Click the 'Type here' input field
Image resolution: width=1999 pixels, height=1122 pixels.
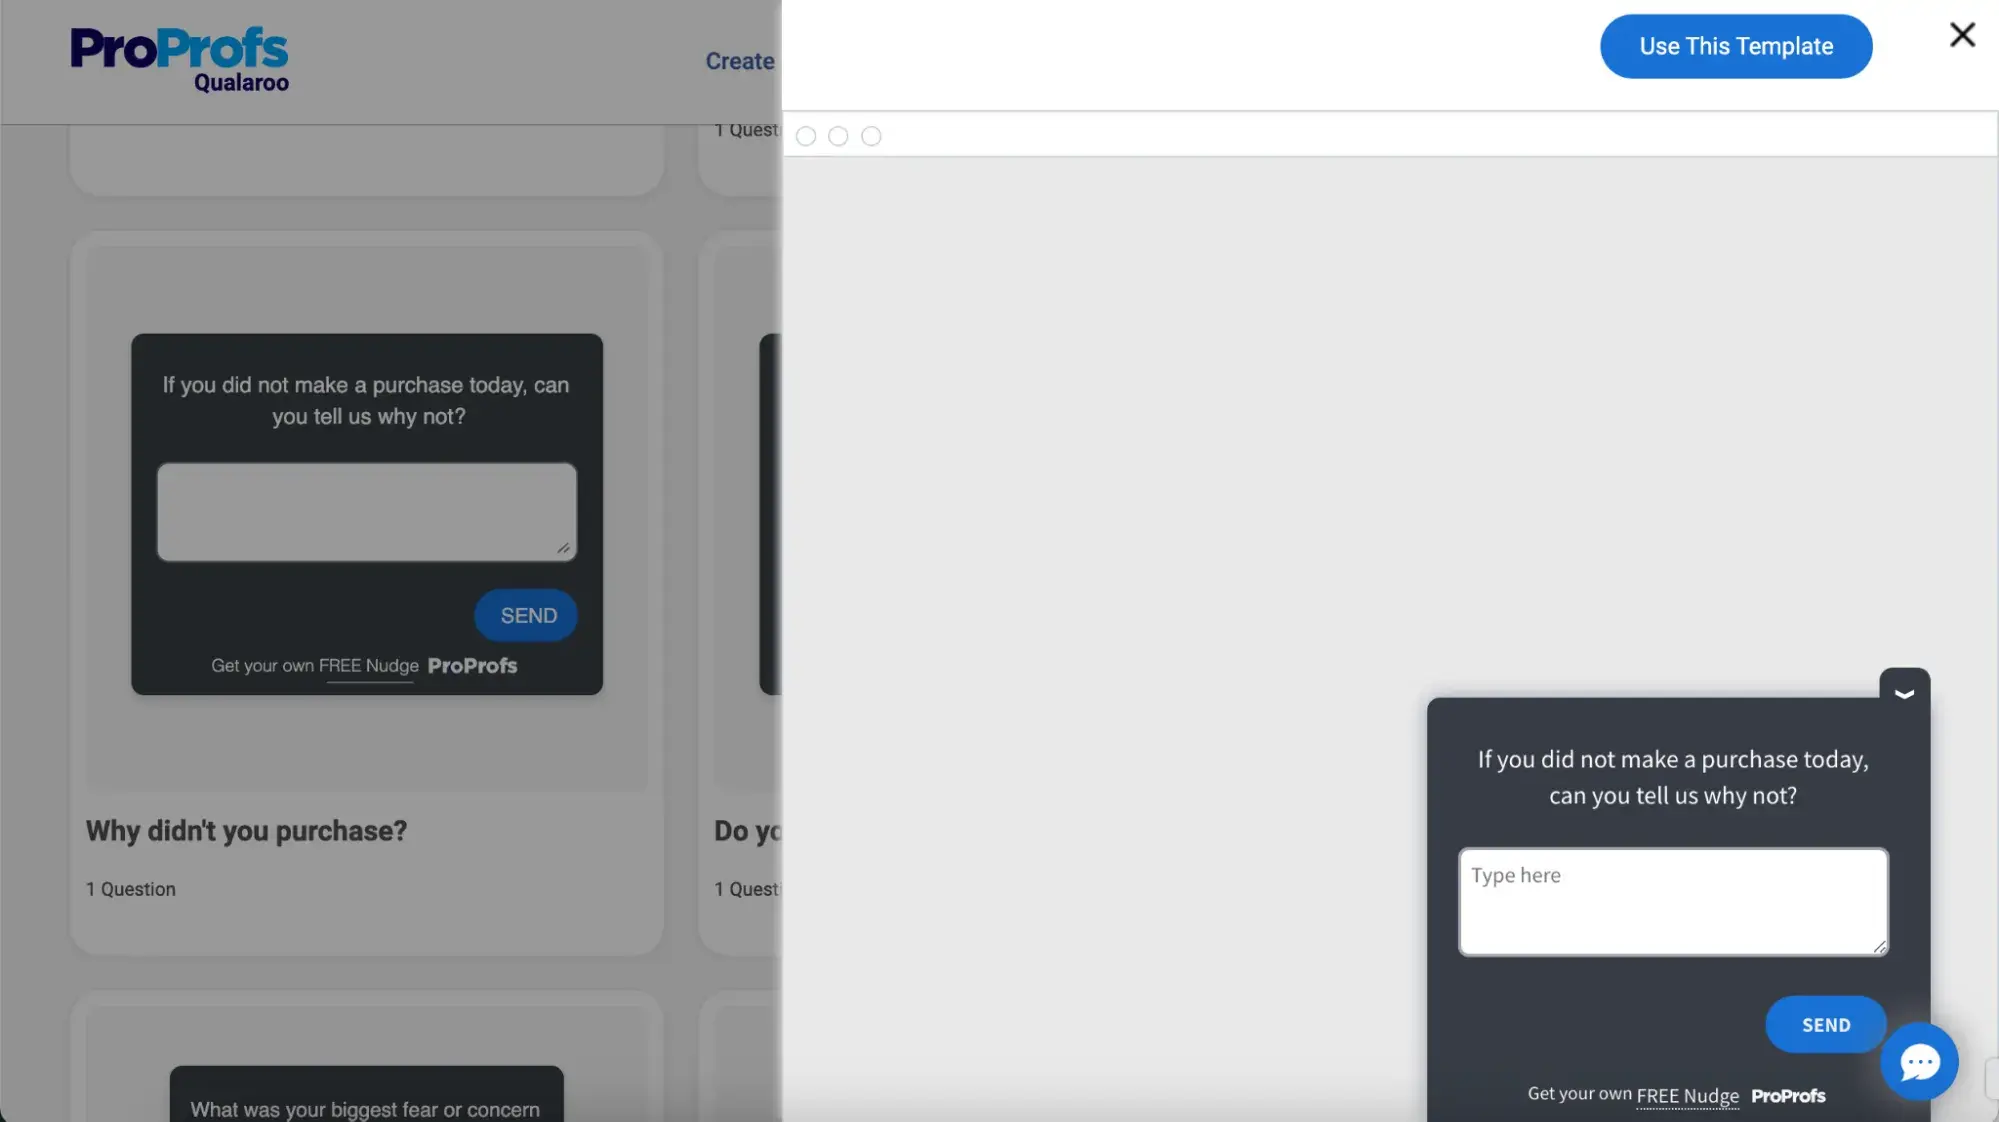(x=1671, y=901)
